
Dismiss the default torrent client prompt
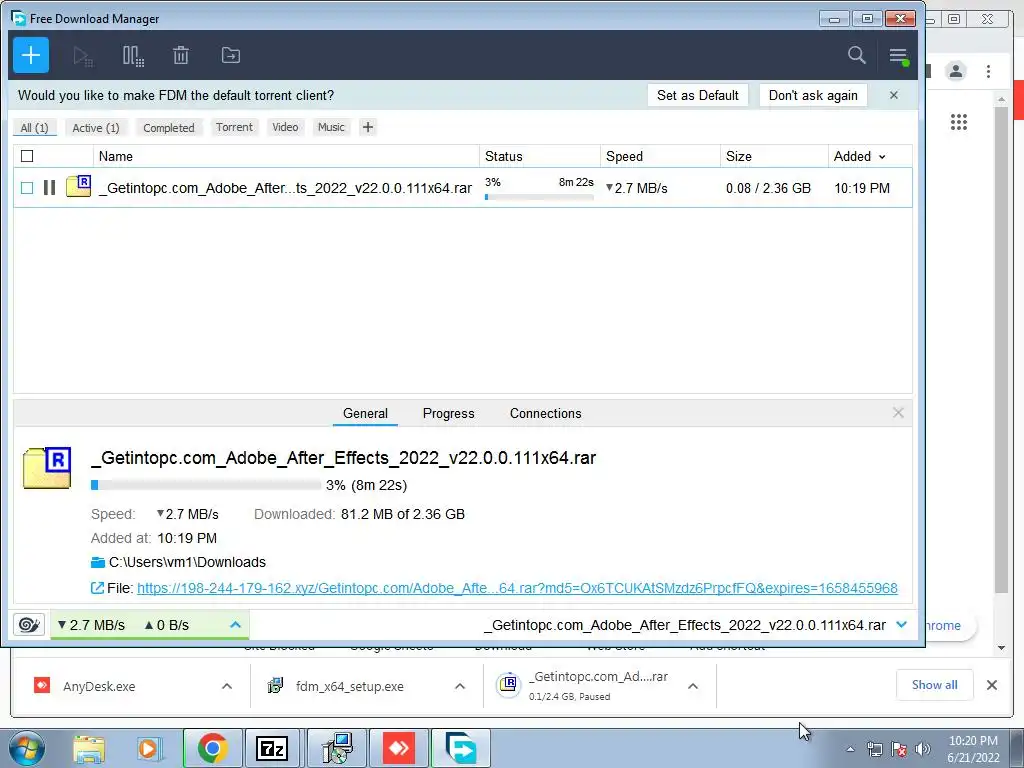[894, 95]
